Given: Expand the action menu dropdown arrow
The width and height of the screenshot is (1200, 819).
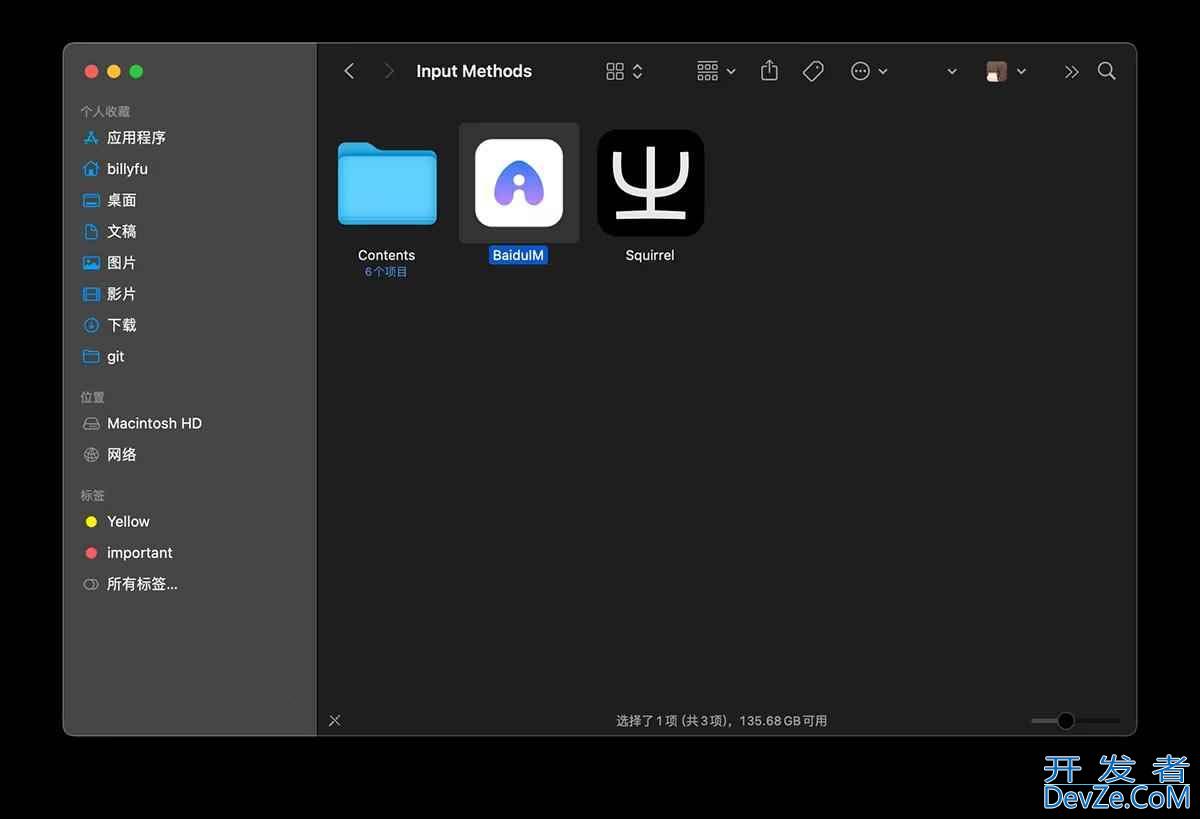Looking at the screenshot, I should pos(883,71).
